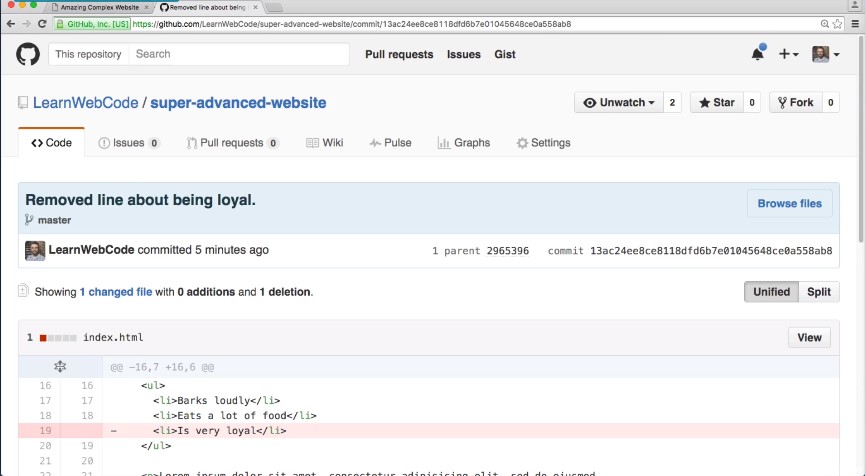Switch diff to Split view
The width and height of the screenshot is (865, 476).
click(819, 292)
